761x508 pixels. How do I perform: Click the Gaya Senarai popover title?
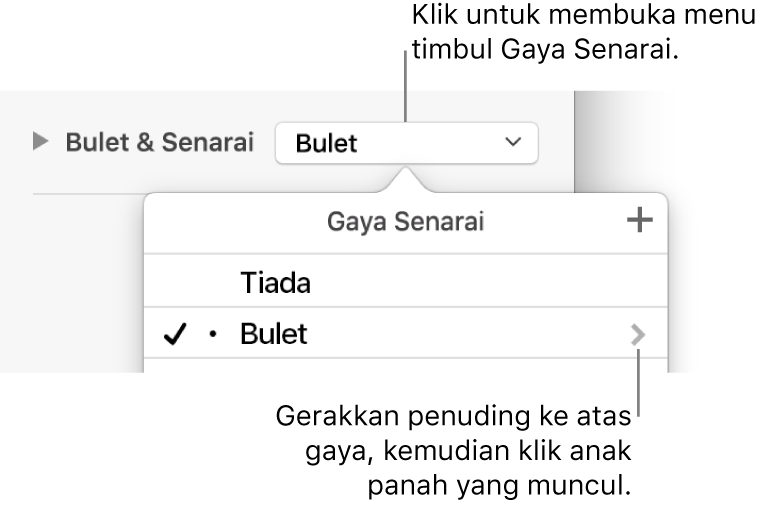click(x=405, y=222)
